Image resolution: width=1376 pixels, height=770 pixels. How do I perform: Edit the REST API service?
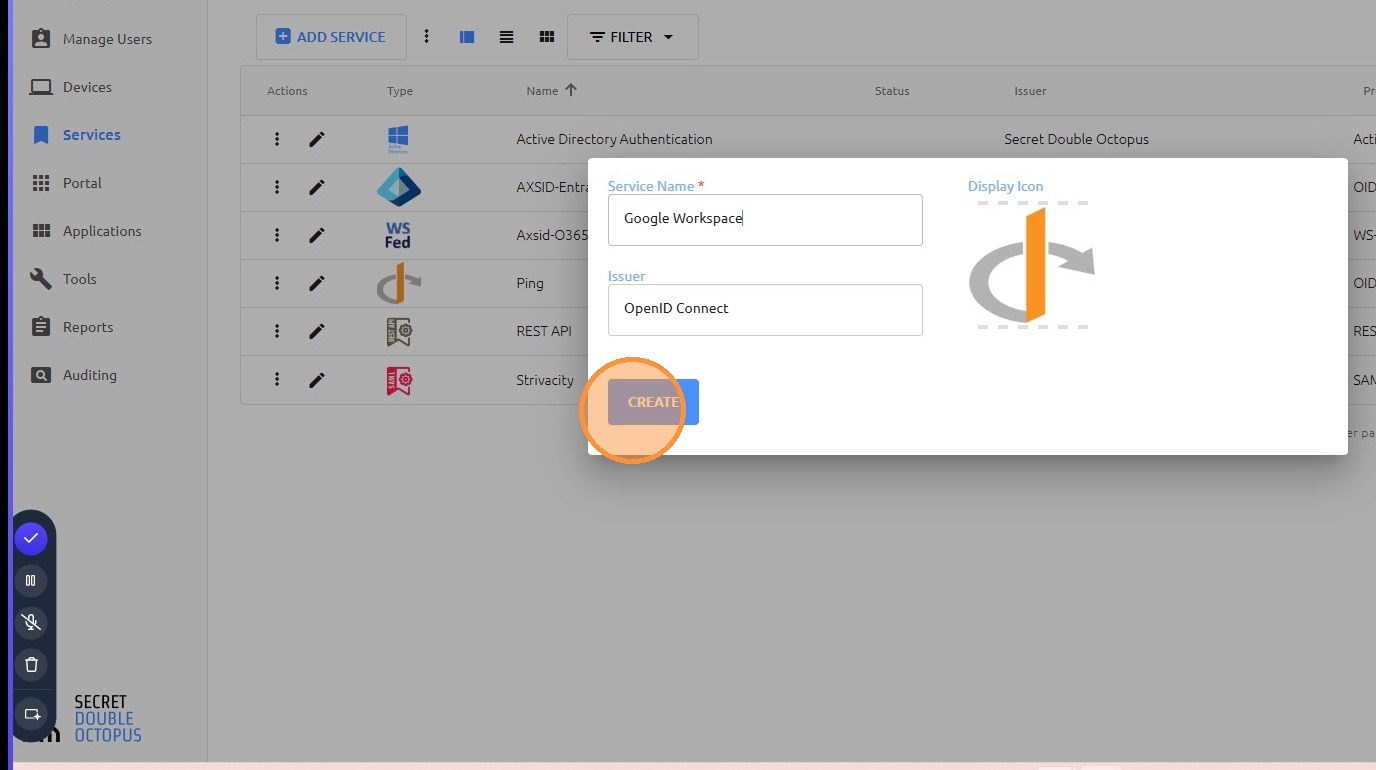click(x=317, y=331)
